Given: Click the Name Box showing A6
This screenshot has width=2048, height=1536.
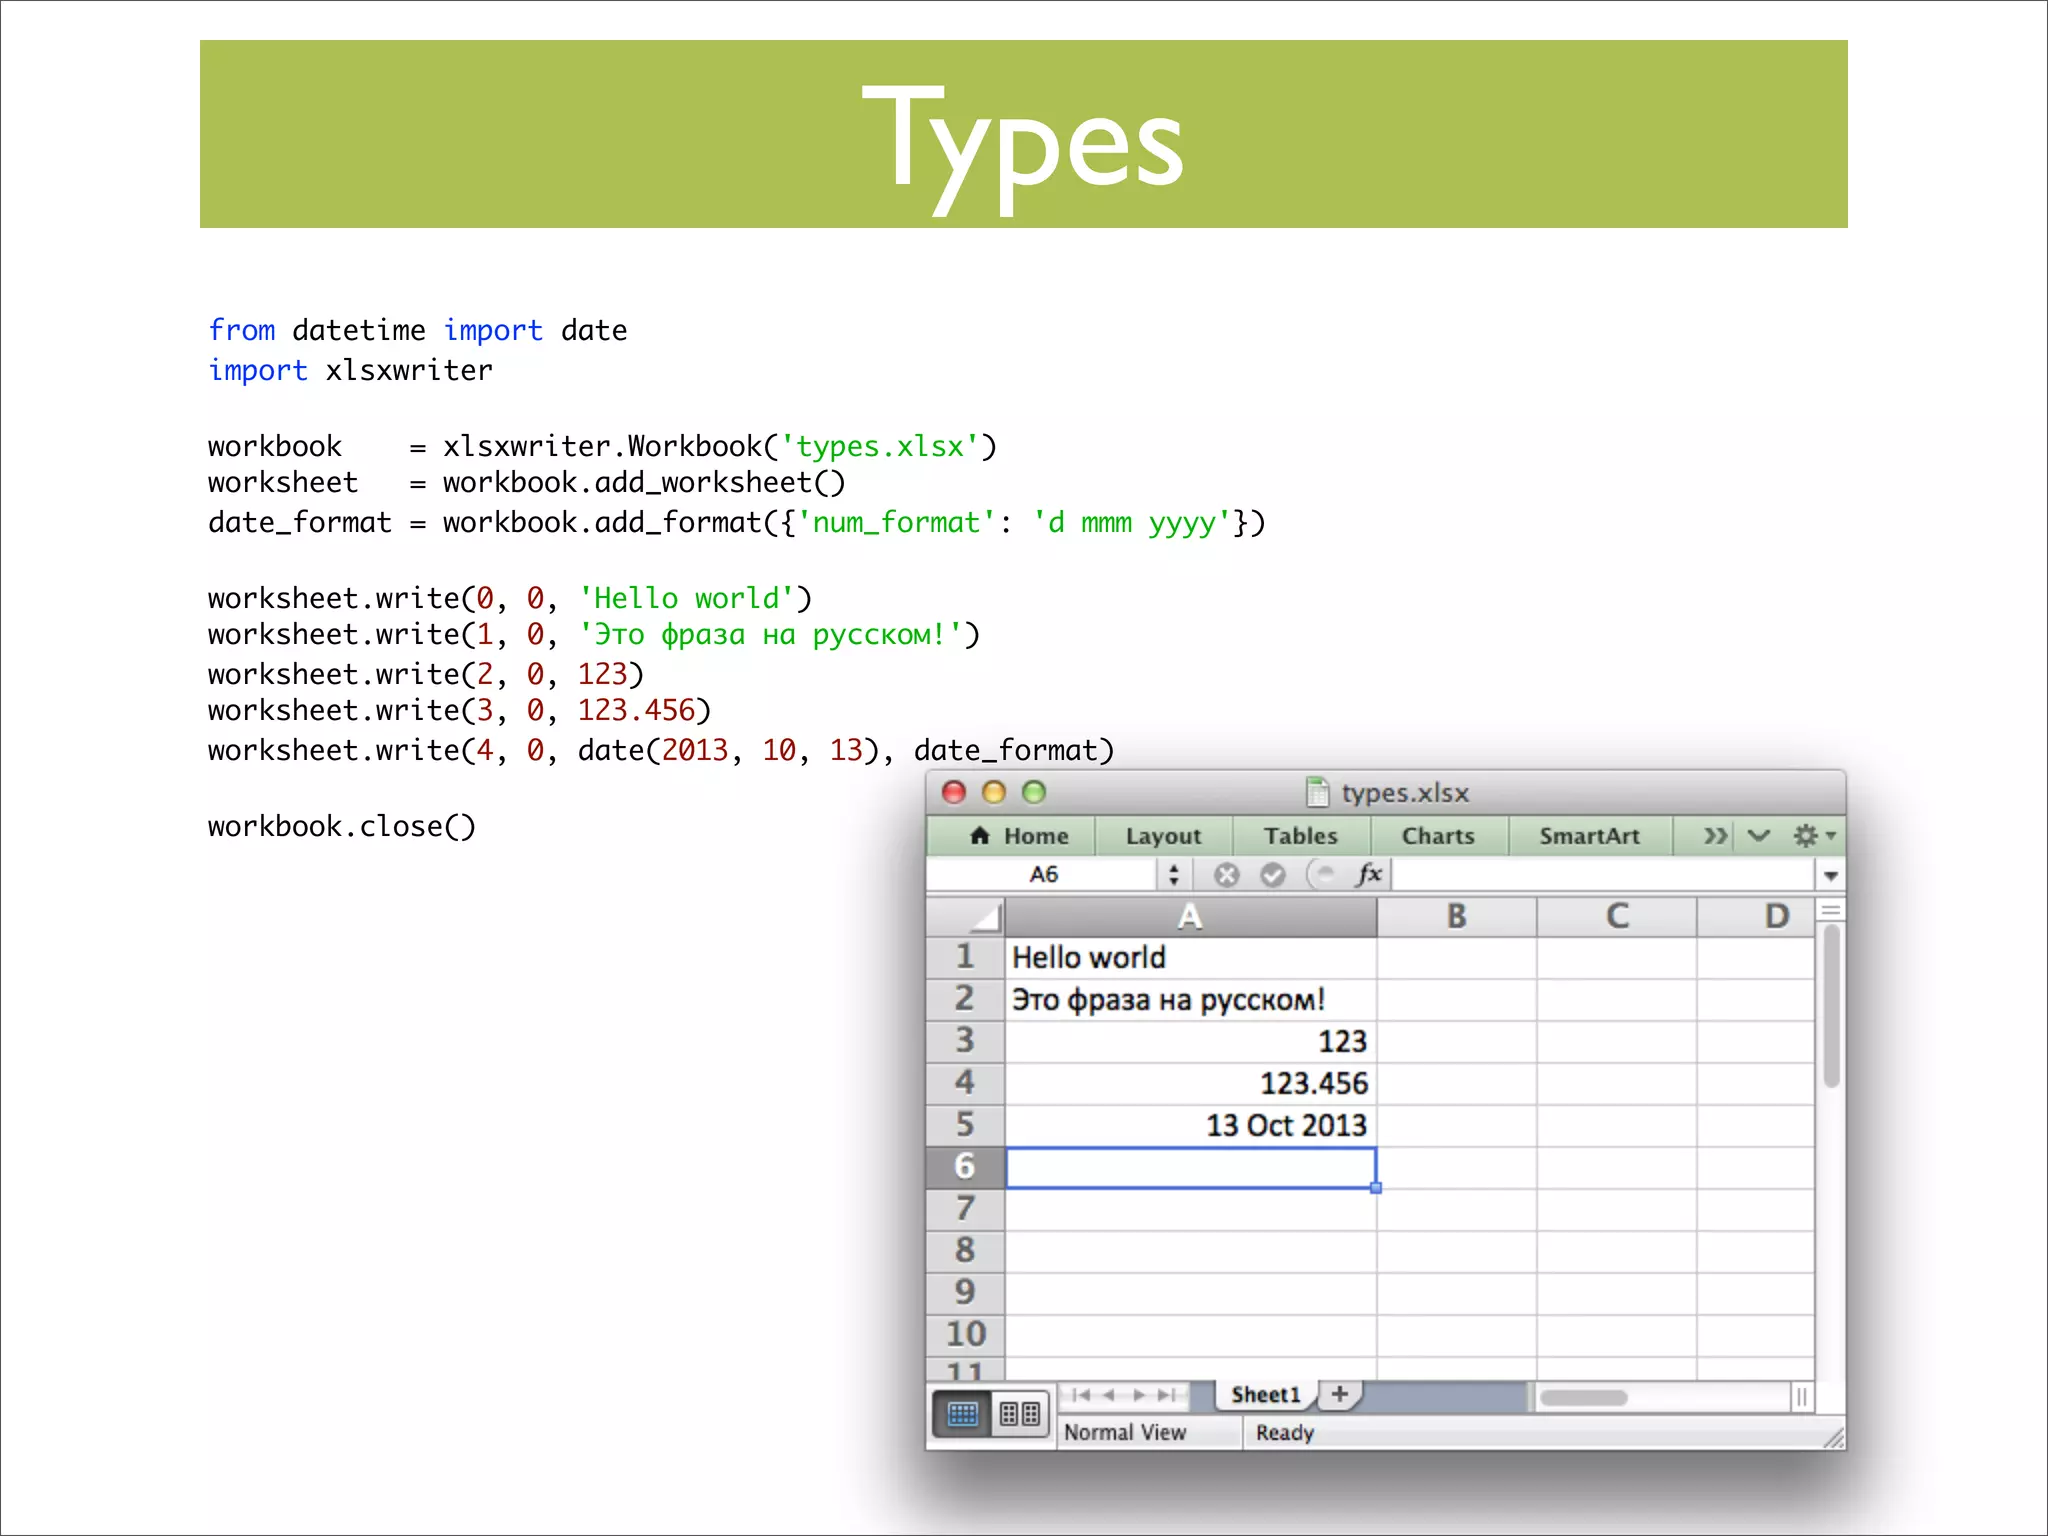Looking at the screenshot, I should coord(1043,875).
